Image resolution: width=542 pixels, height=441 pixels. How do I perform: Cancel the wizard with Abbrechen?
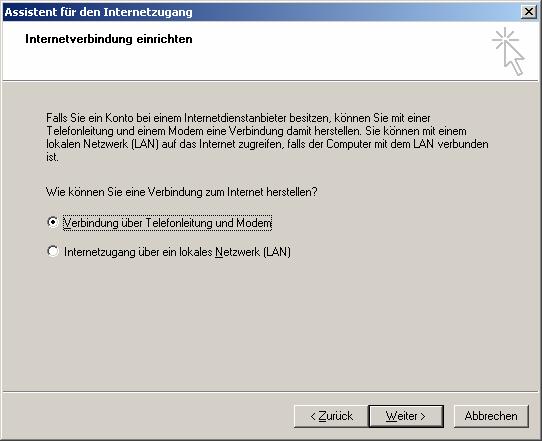point(491,416)
